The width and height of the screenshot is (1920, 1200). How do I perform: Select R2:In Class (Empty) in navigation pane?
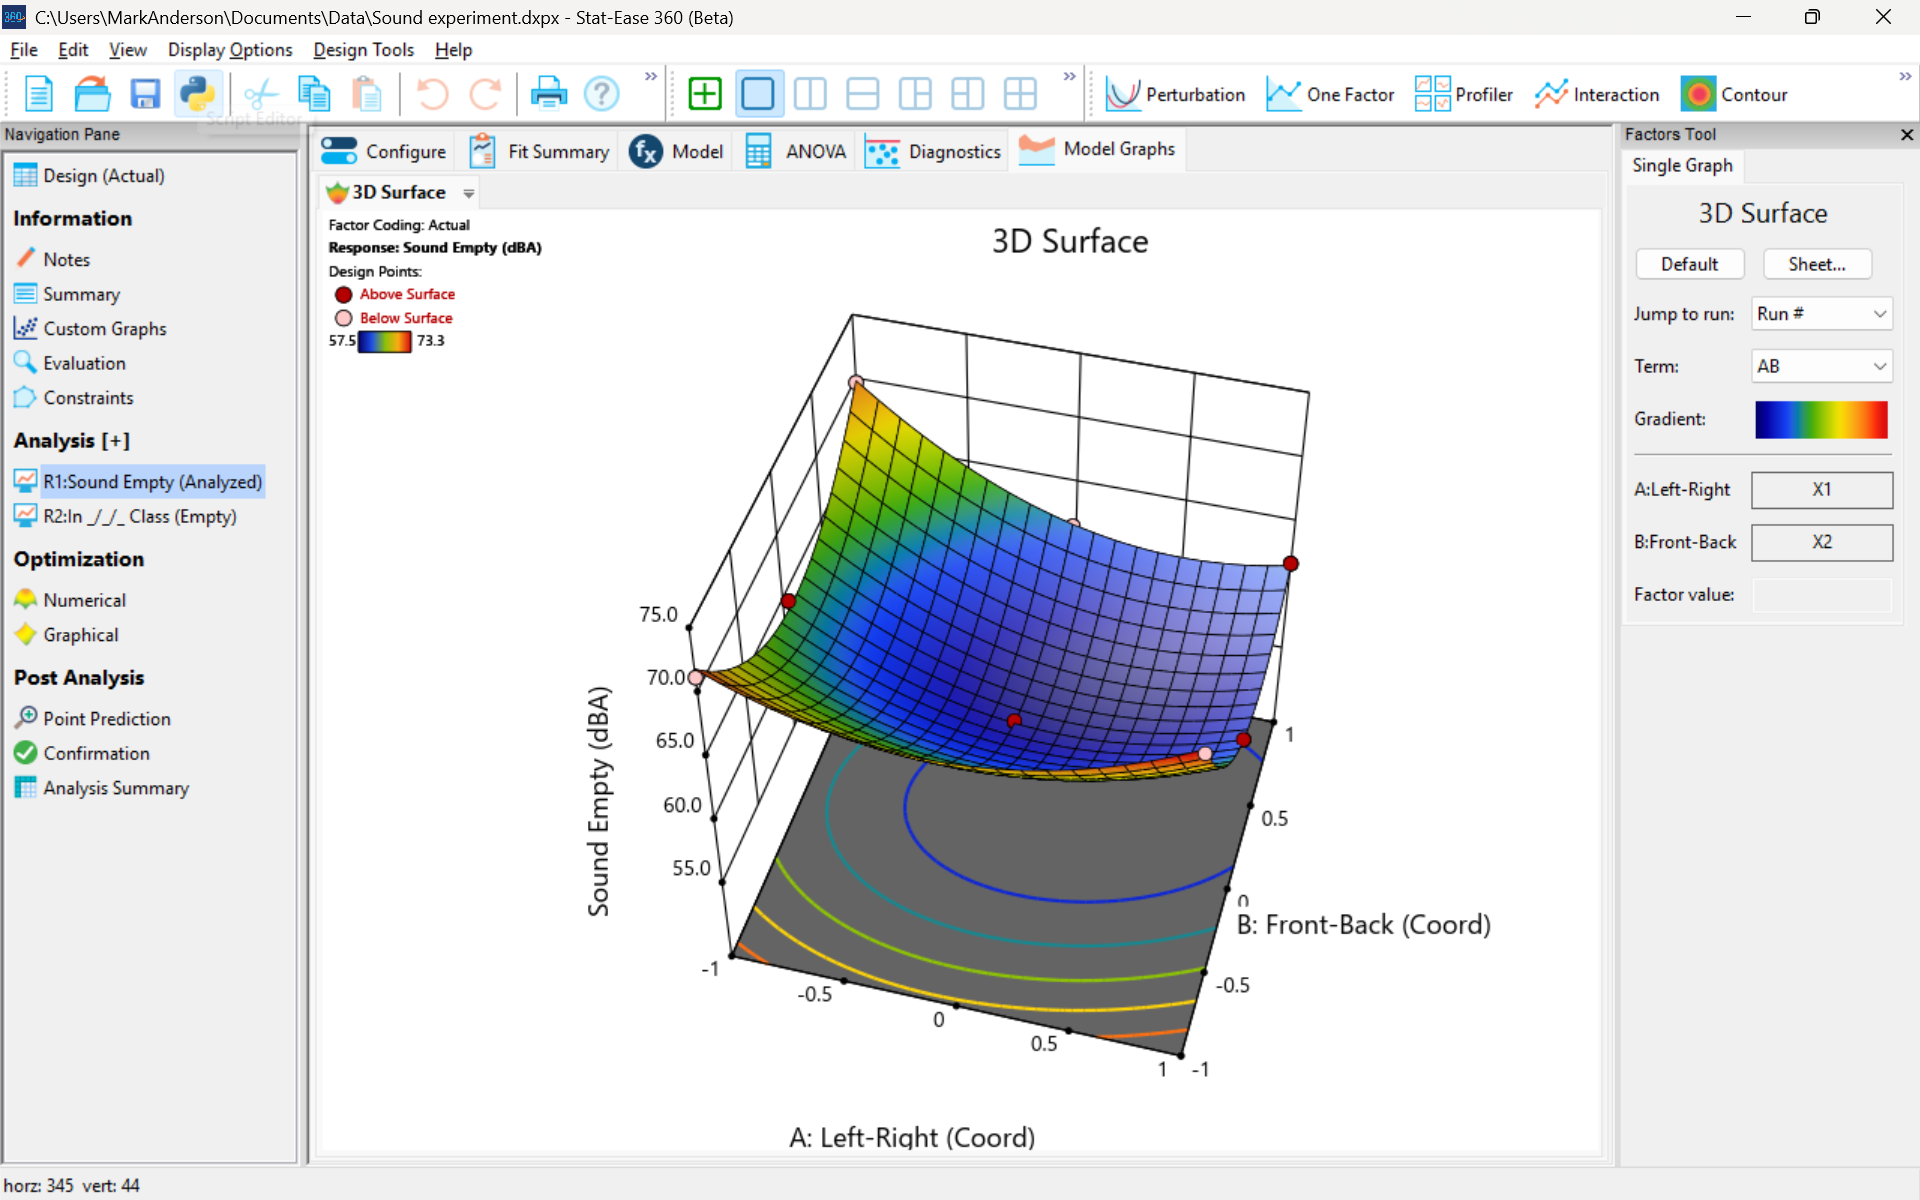pos(140,516)
